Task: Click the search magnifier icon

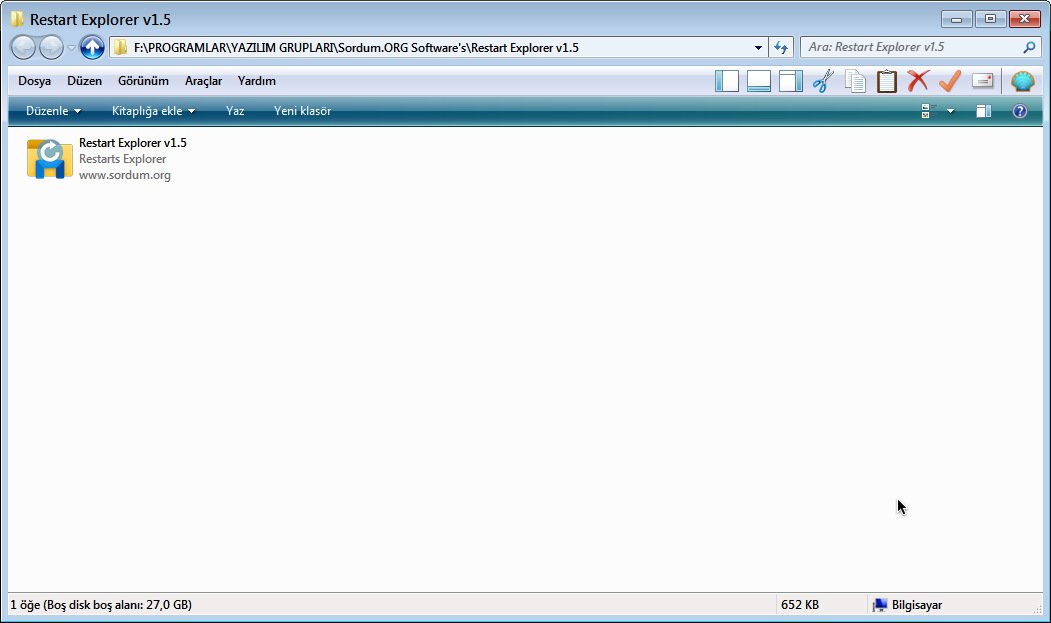Action: [x=1030, y=47]
